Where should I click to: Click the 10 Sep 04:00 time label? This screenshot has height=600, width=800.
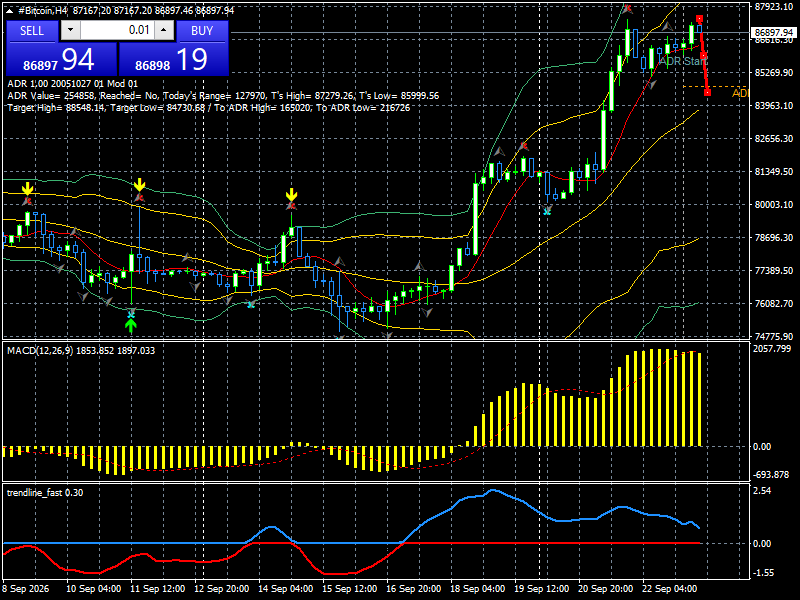[x=94, y=588]
